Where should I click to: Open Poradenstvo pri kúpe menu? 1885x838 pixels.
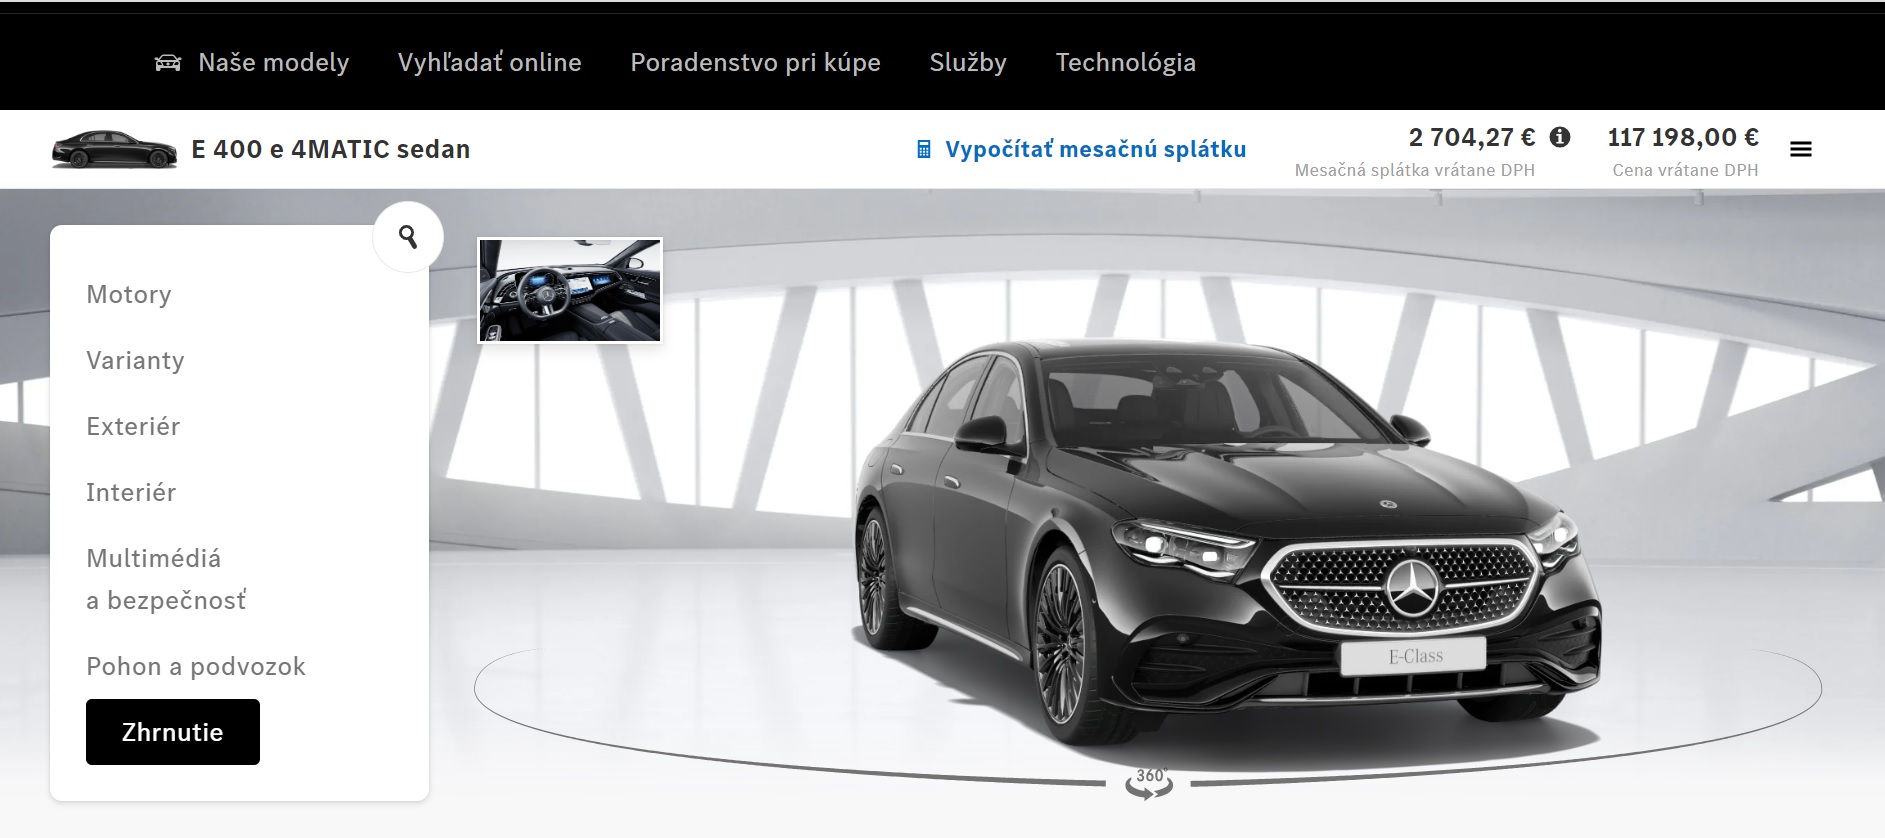click(755, 62)
